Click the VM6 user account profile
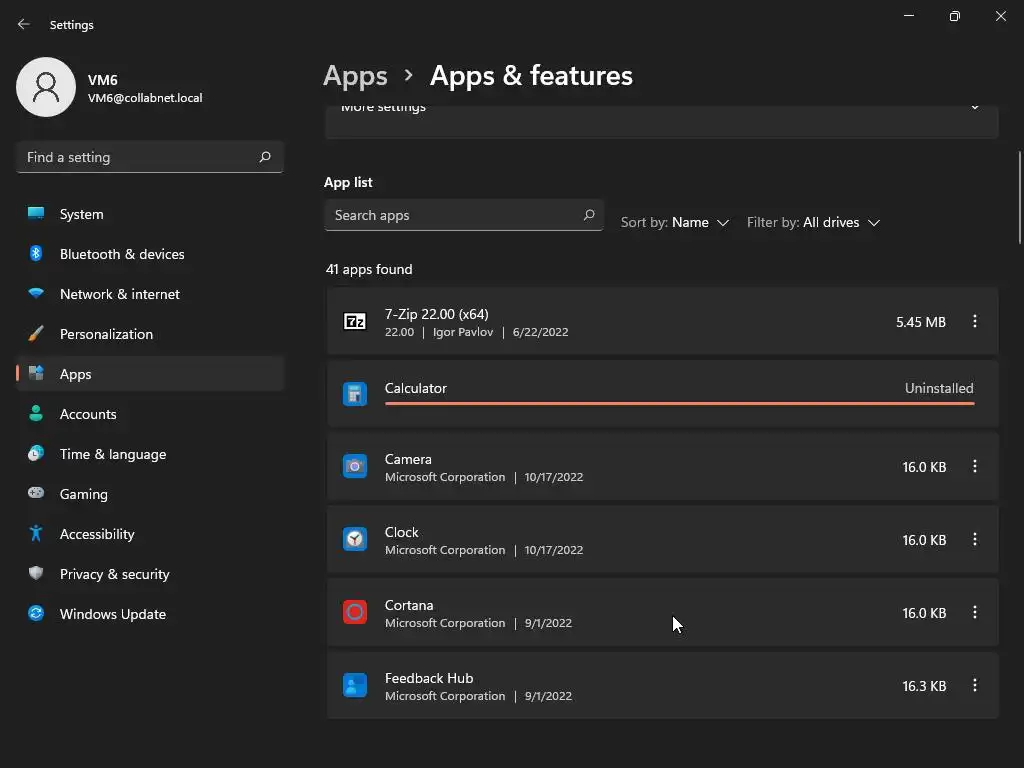This screenshot has height=768, width=1024. click(x=110, y=88)
